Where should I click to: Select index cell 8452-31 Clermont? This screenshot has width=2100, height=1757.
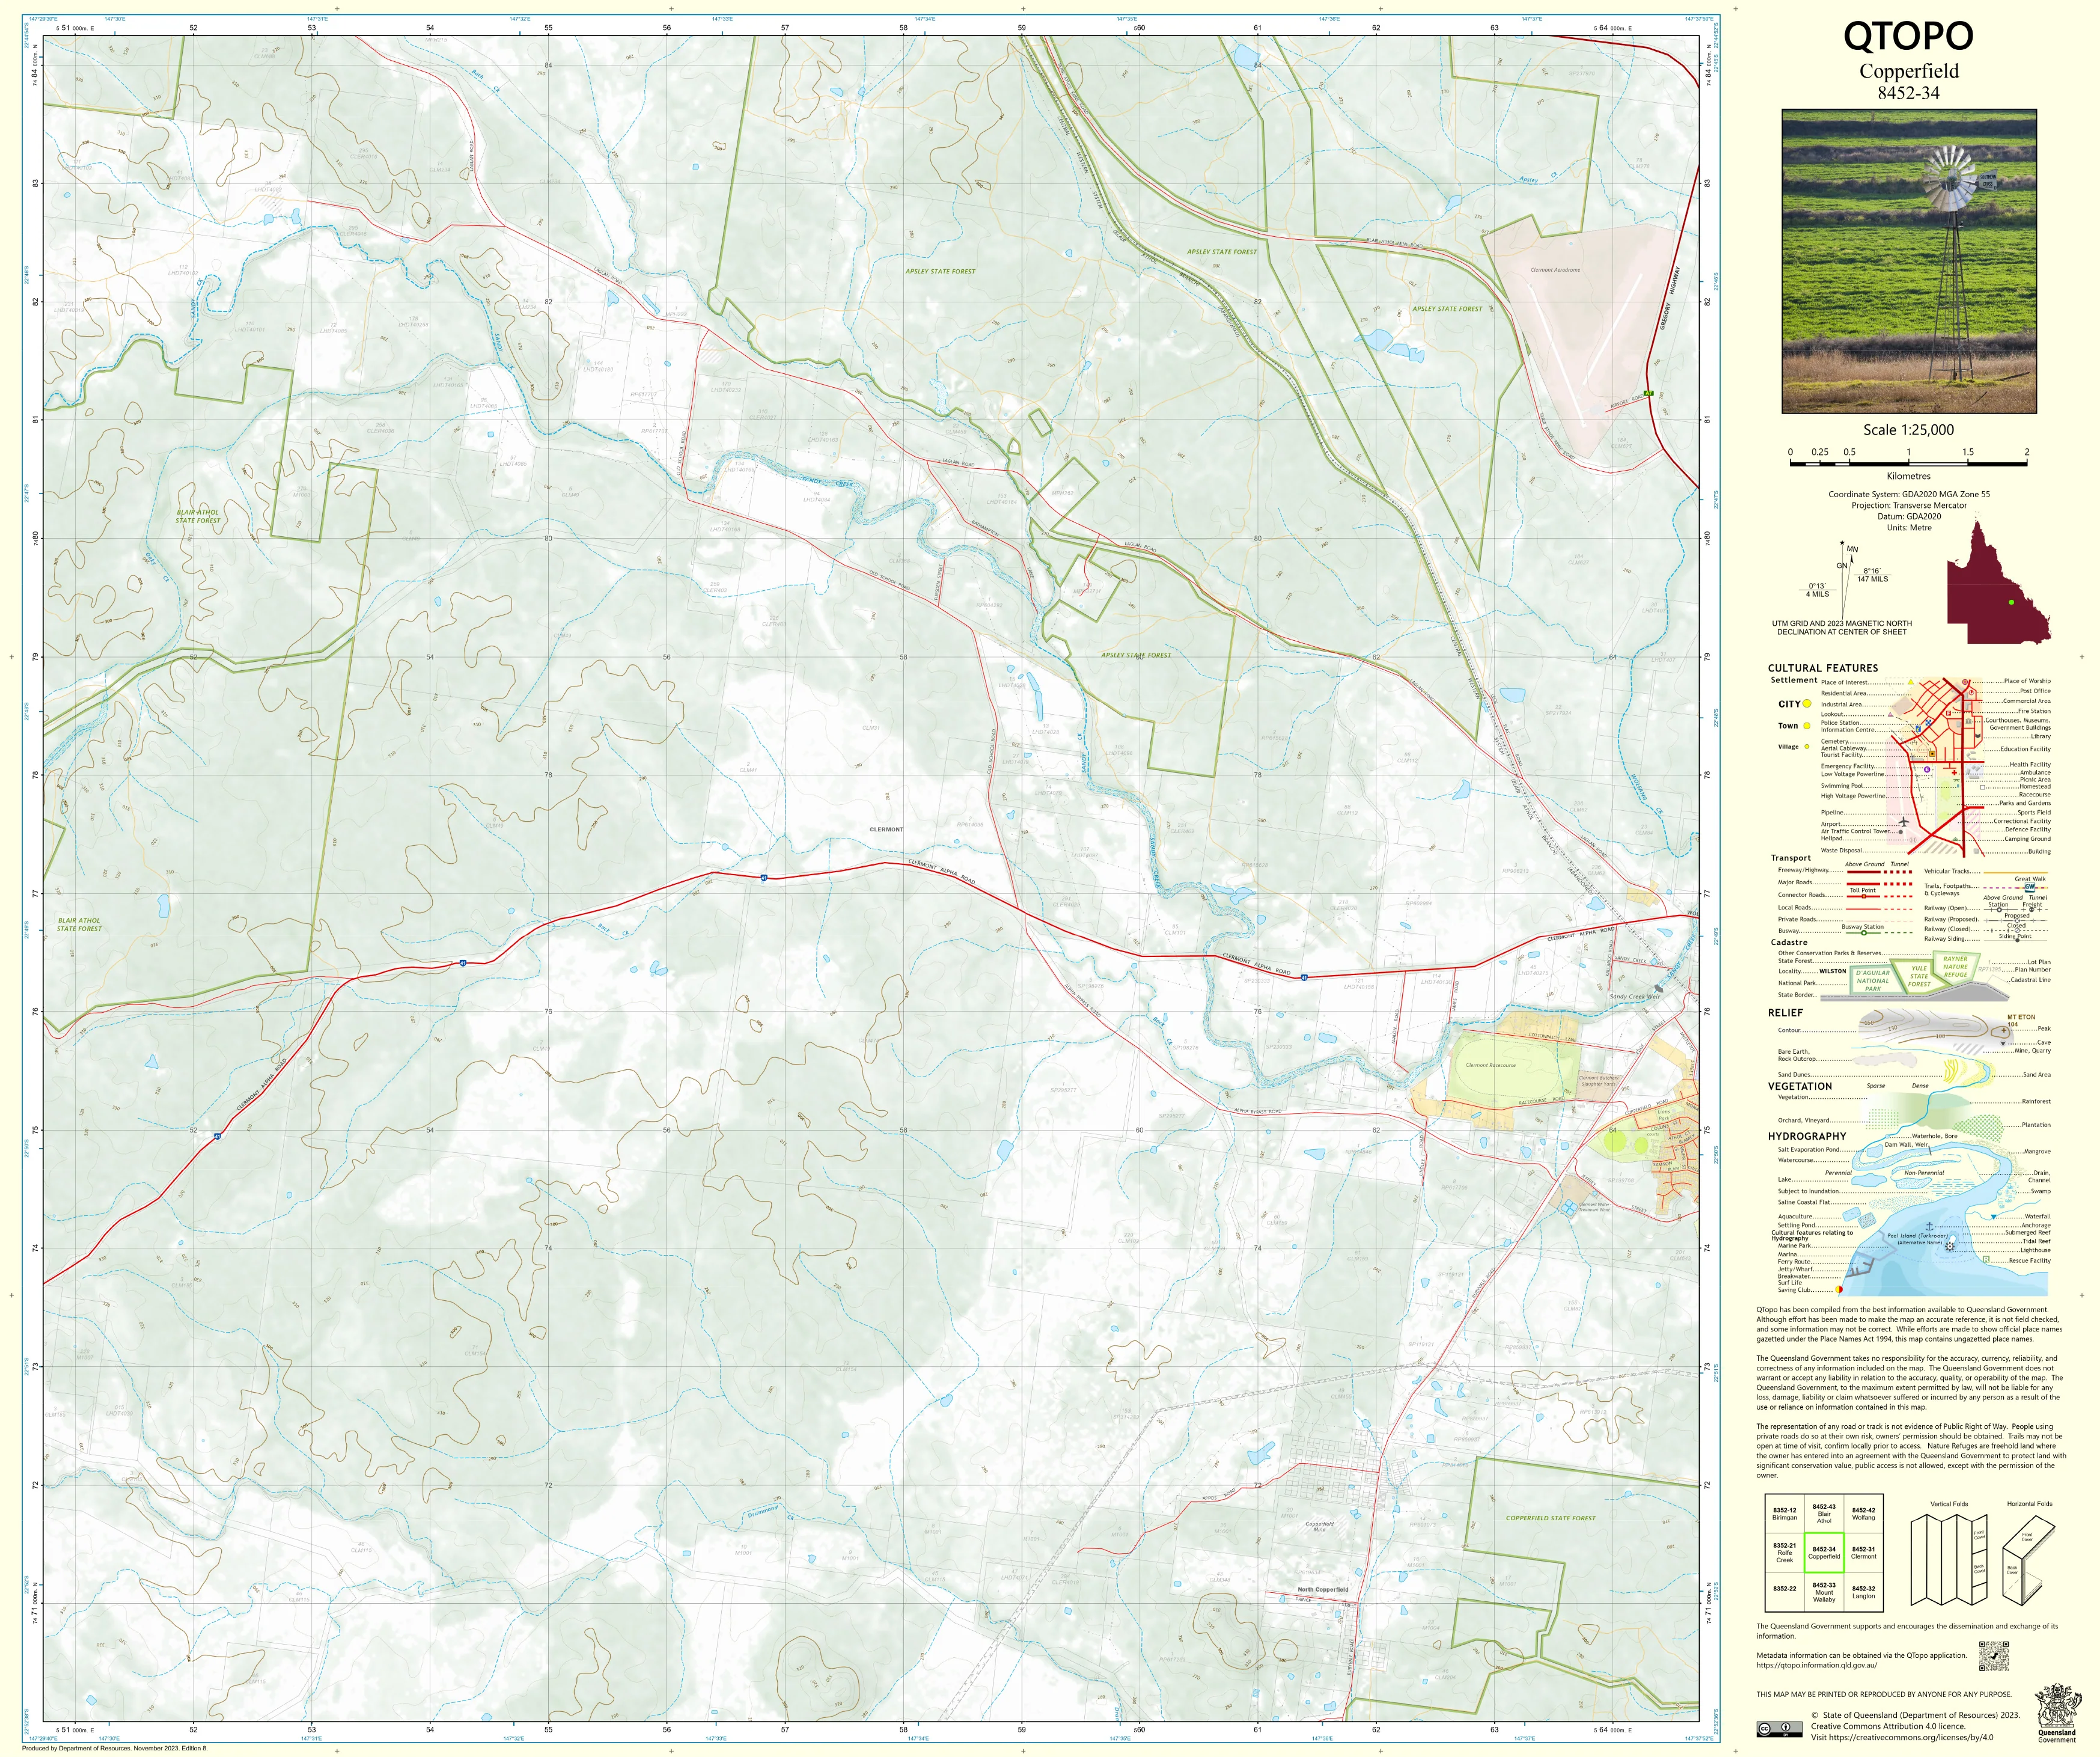pyautogui.click(x=1863, y=1553)
